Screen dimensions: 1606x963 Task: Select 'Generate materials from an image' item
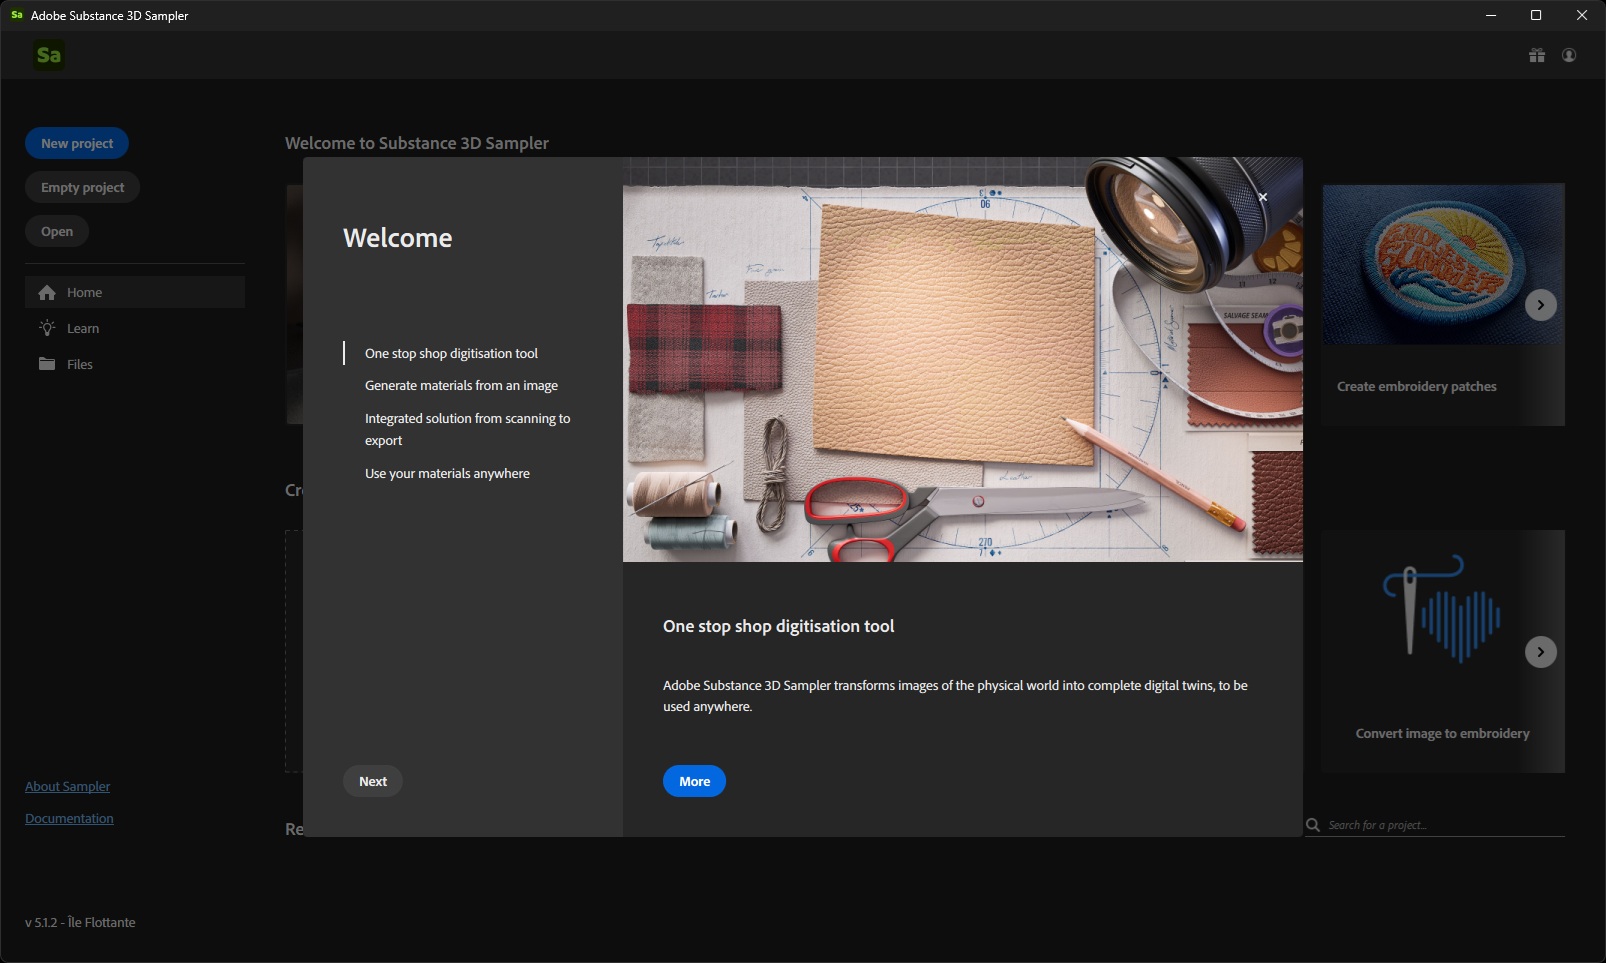click(461, 385)
